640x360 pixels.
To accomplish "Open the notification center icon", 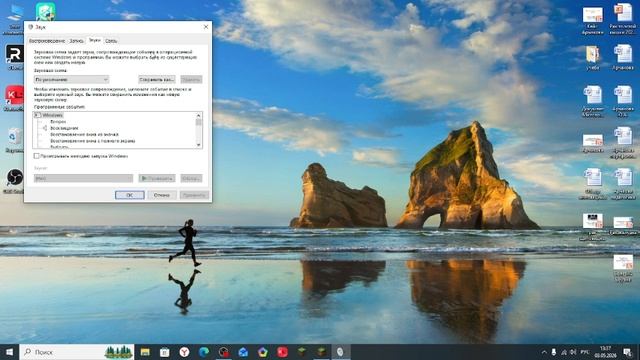I will click(627, 352).
